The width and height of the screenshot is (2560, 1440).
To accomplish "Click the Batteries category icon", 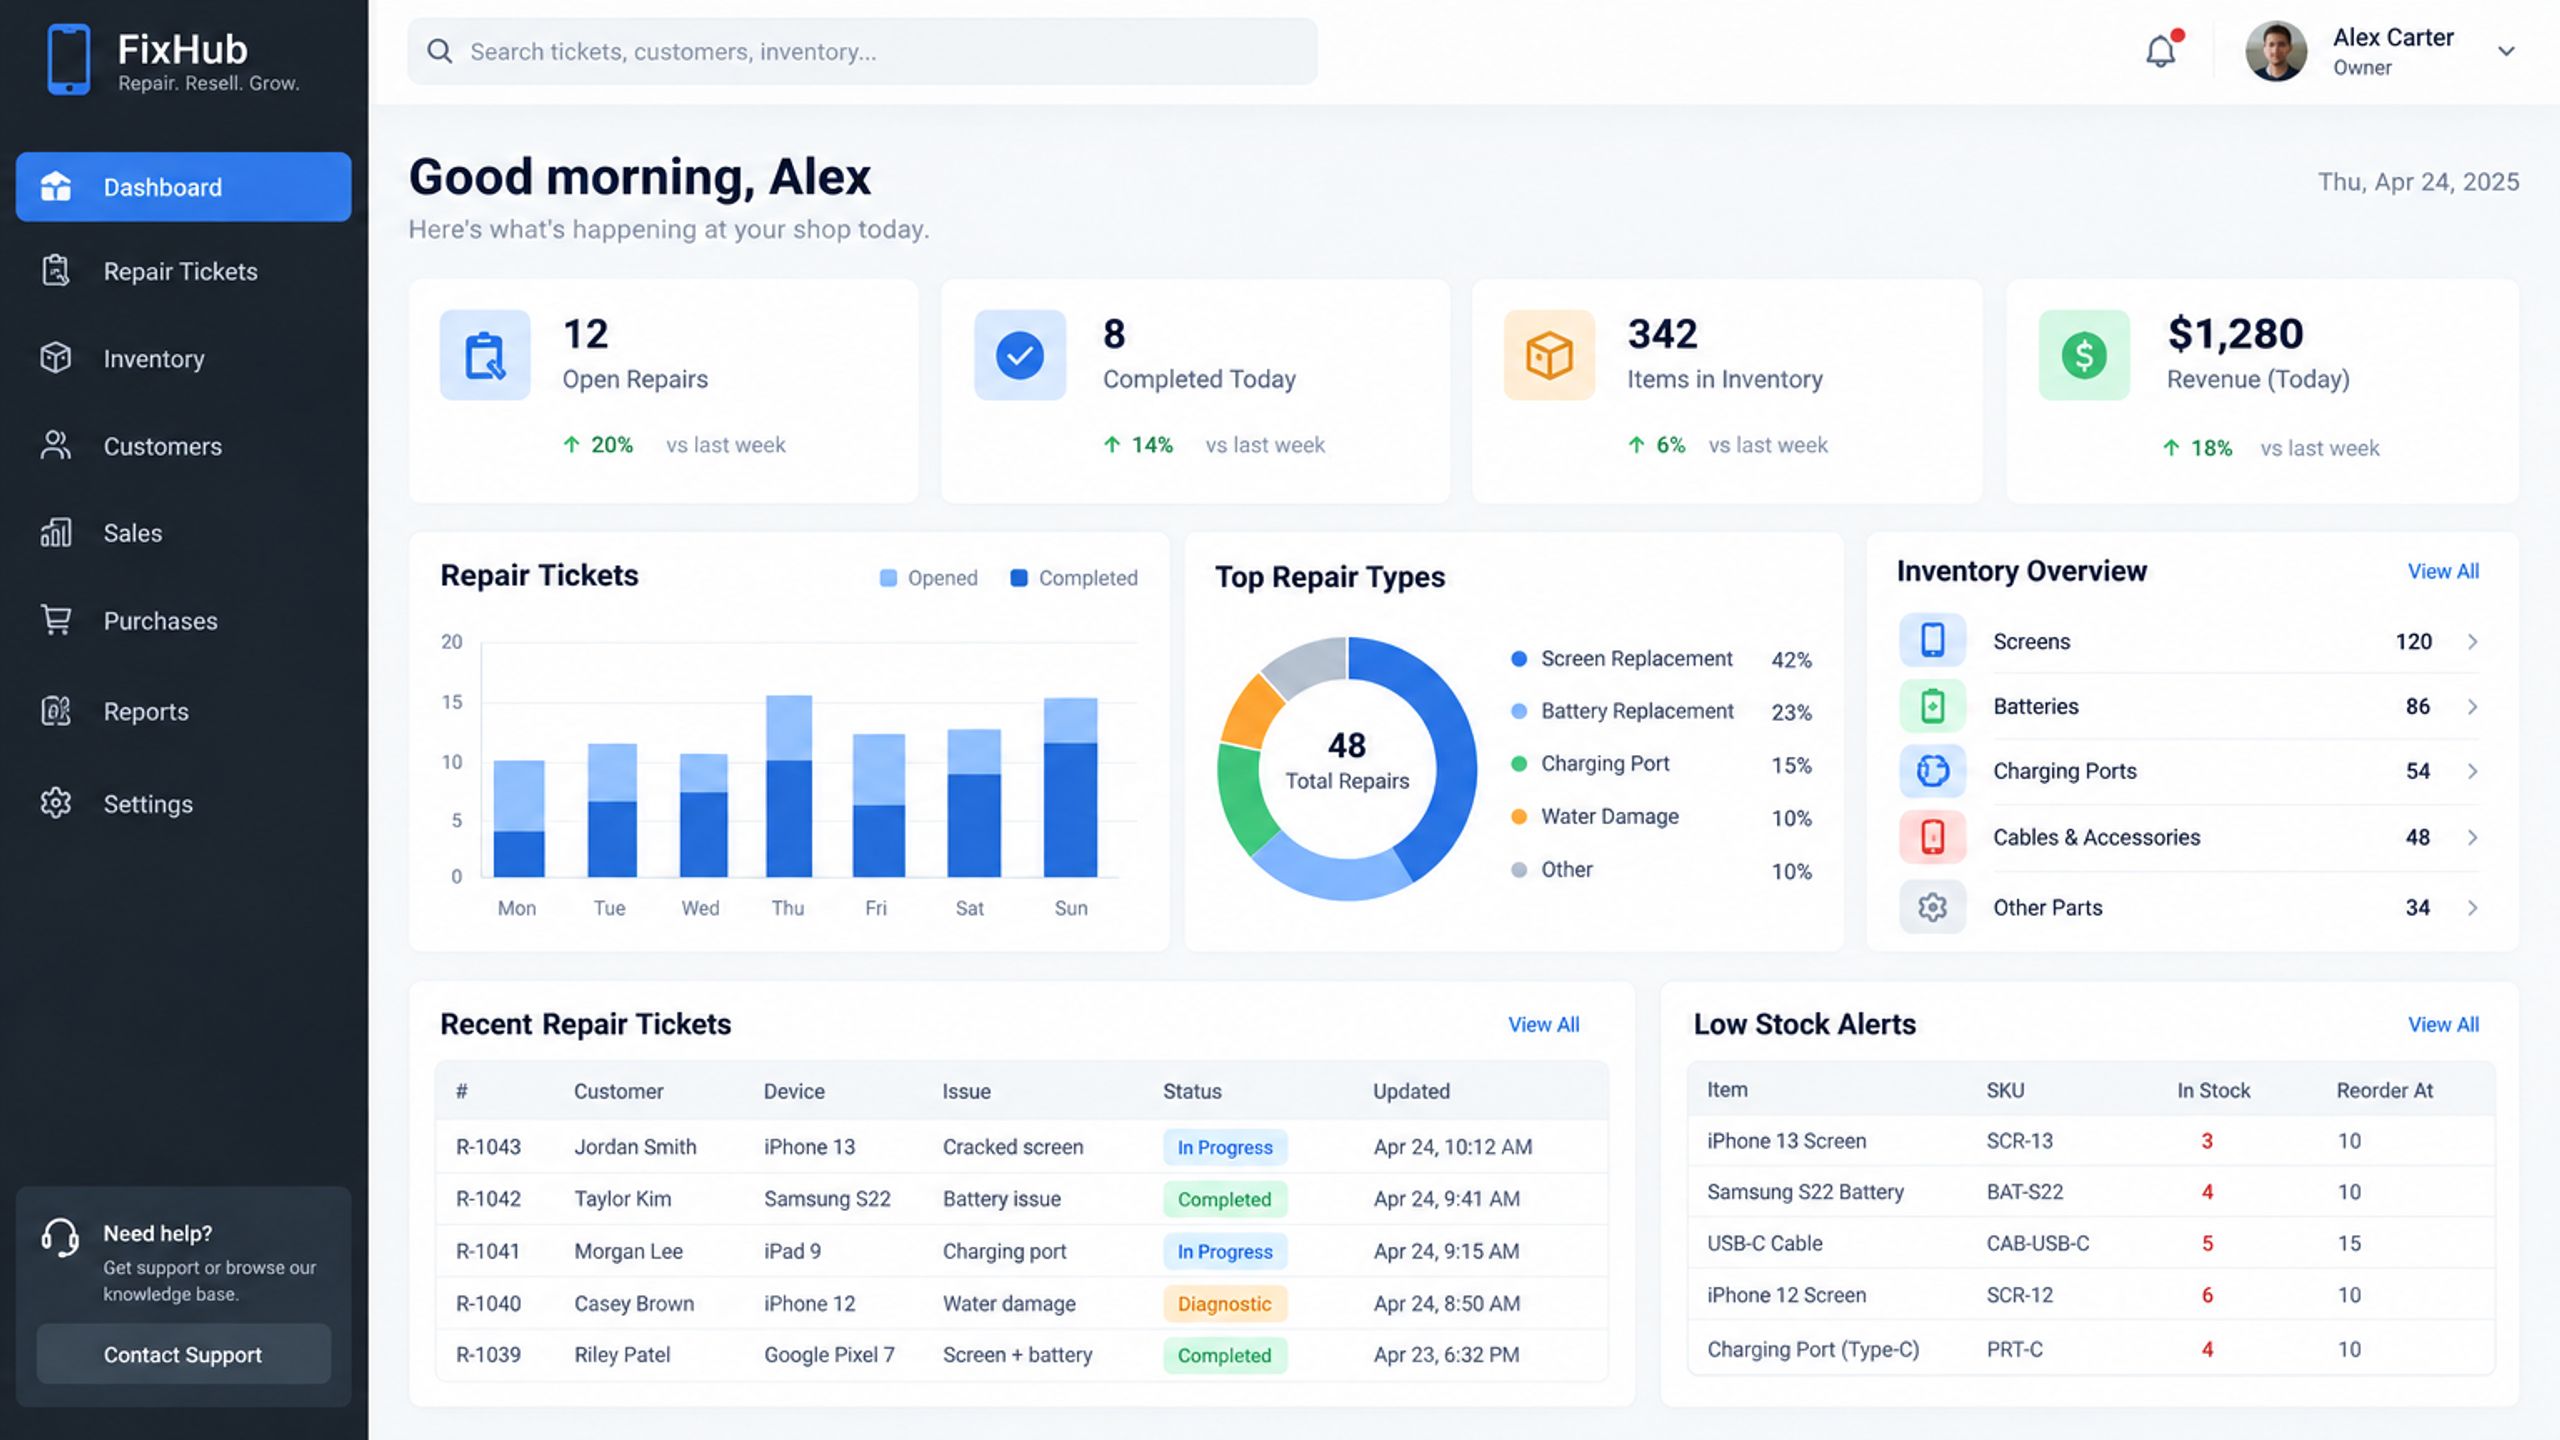I will (1932, 706).
